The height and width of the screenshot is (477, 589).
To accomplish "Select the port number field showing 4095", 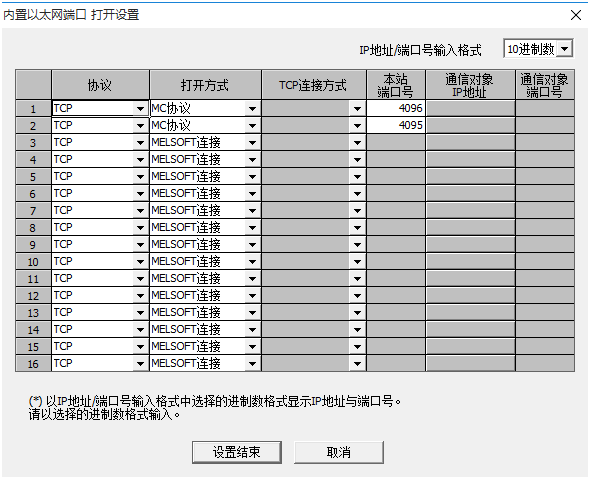I will (x=396, y=125).
